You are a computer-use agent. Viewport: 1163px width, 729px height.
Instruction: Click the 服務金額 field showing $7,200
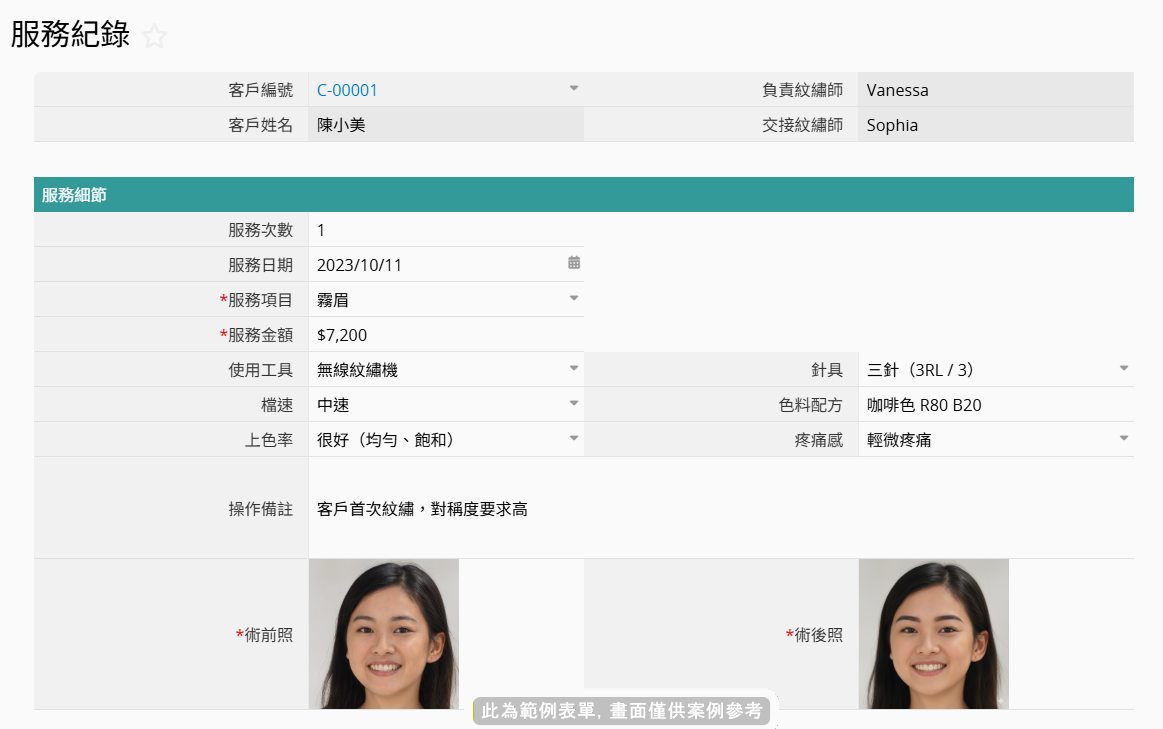(445, 335)
